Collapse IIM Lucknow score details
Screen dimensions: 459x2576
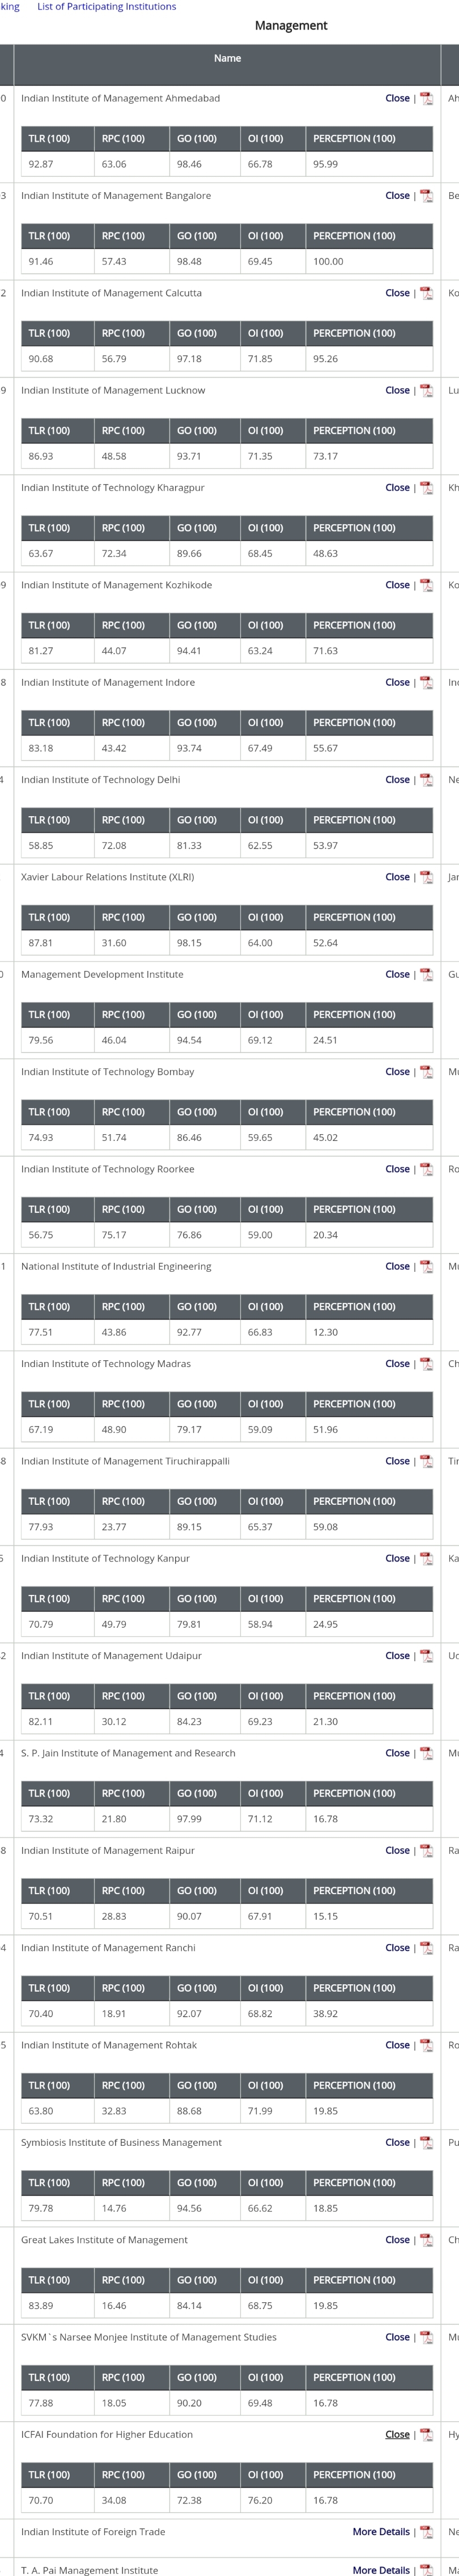point(397,390)
